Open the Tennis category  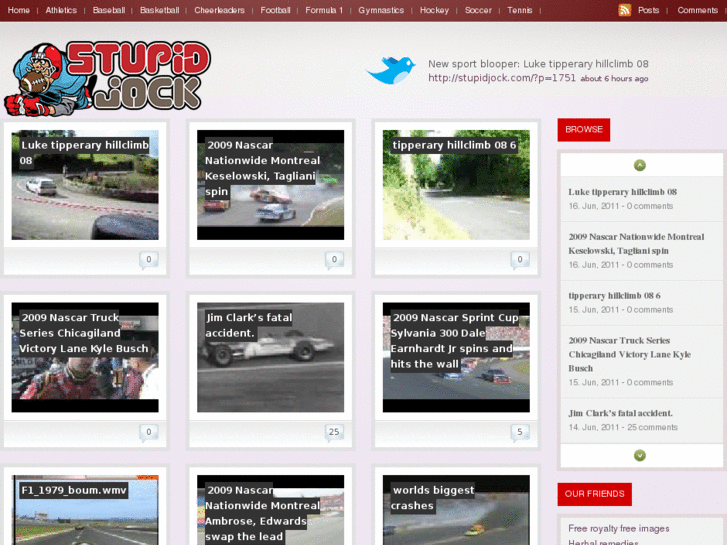(x=520, y=10)
